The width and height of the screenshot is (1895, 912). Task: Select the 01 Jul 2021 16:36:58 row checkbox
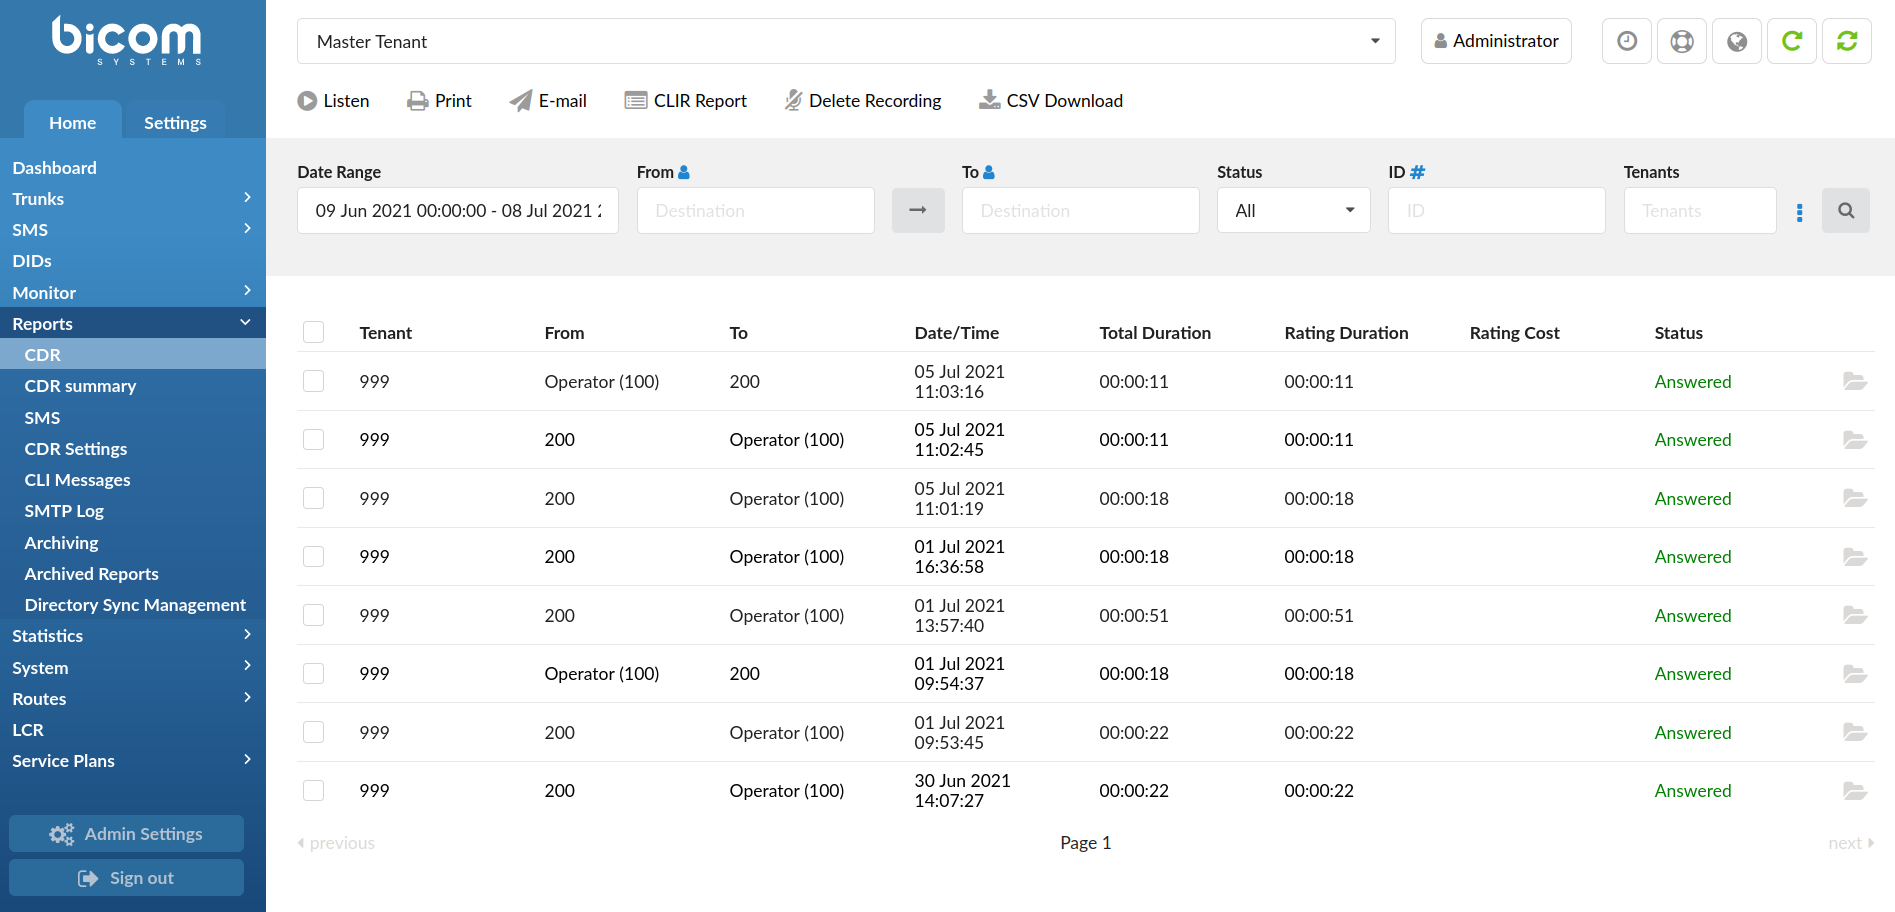tap(314, 556)
